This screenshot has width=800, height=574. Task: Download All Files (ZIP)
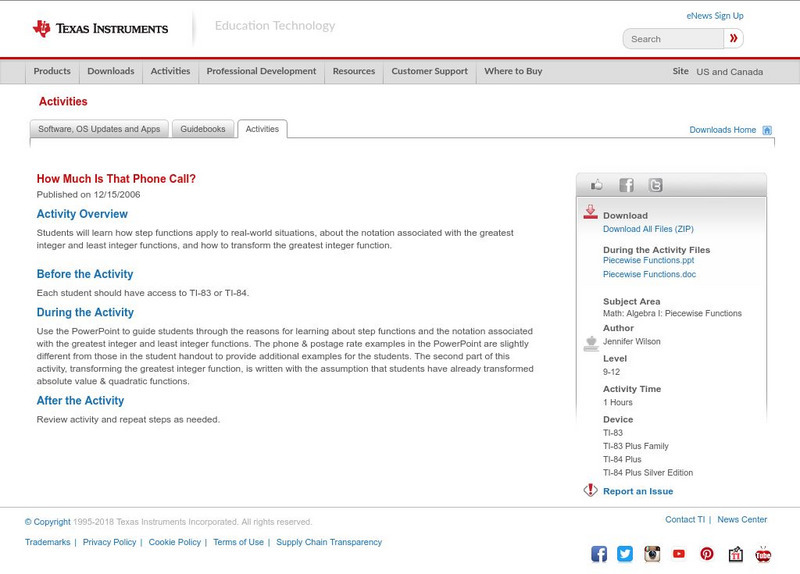648,229
